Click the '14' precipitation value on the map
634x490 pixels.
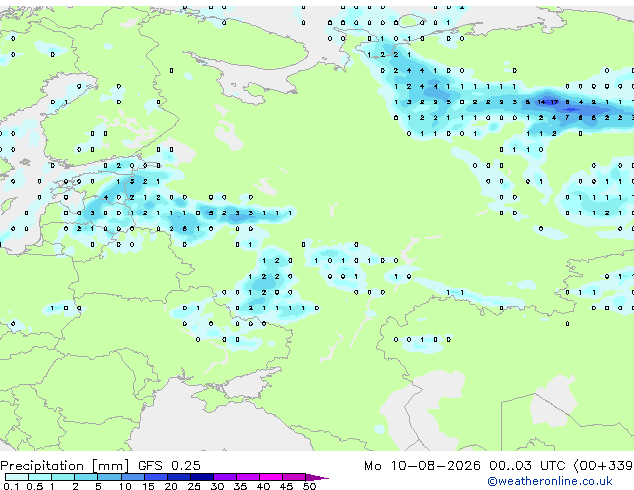541,102
